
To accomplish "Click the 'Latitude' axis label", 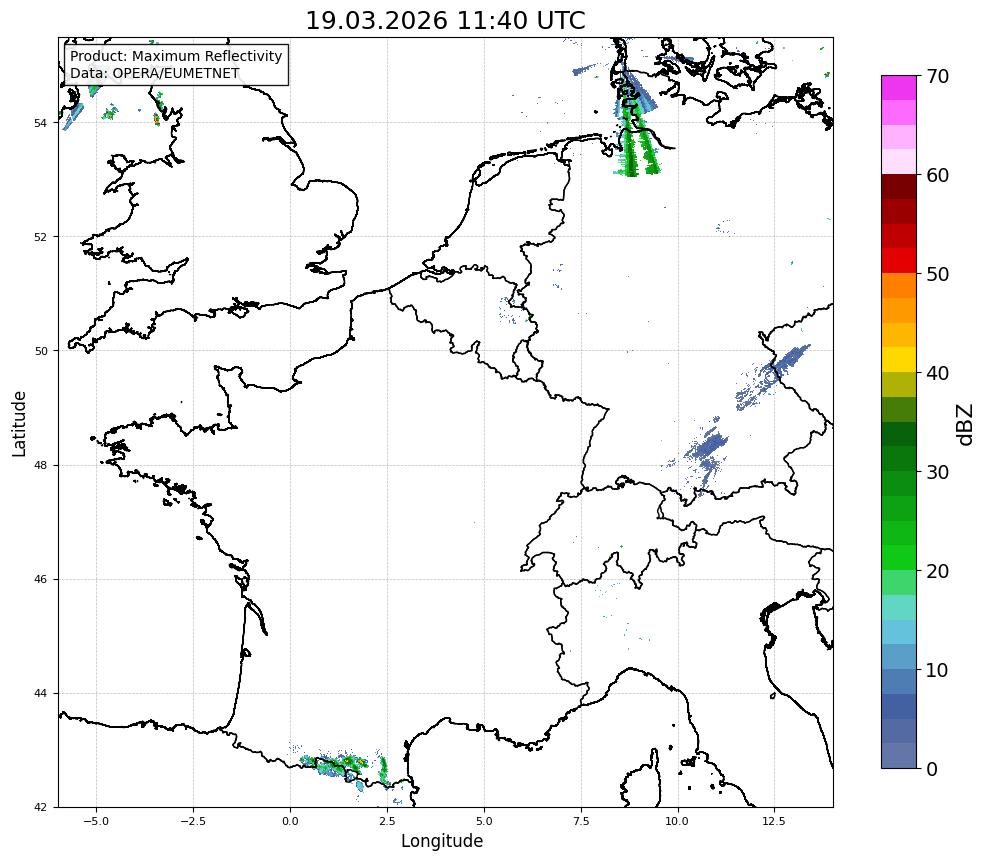I will 19,423.
